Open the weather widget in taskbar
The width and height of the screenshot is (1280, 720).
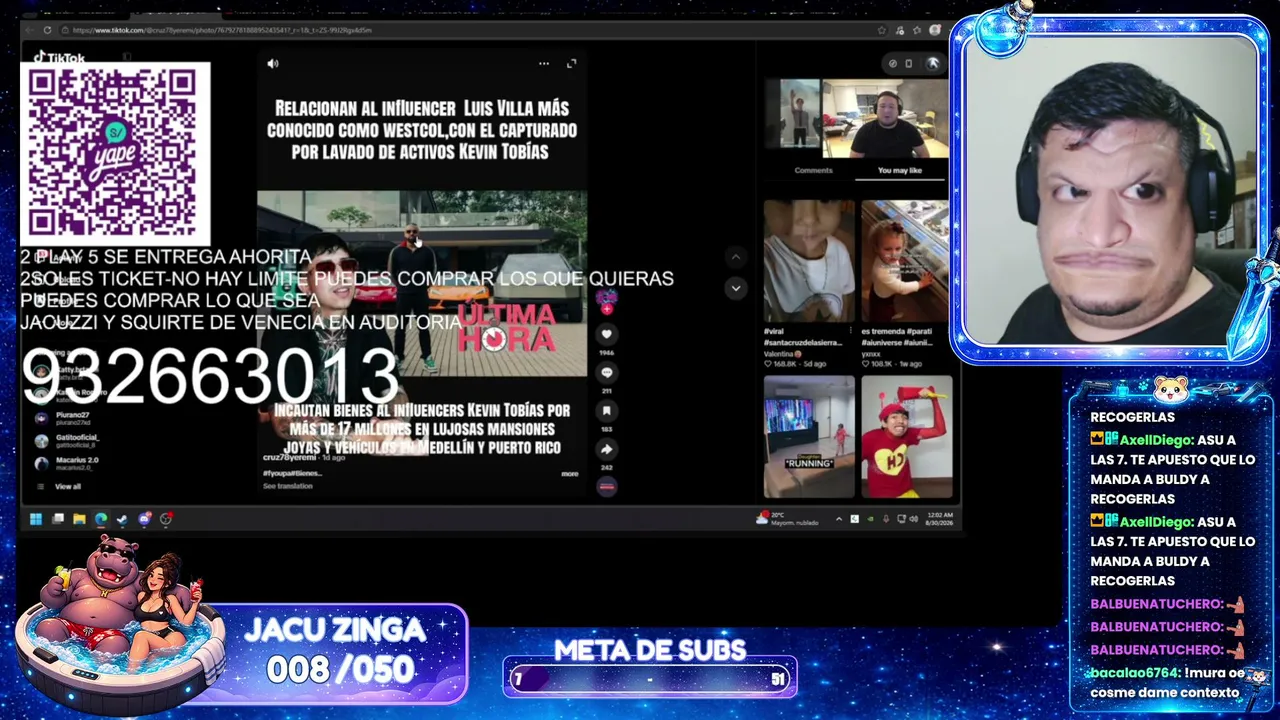coord(787,518)
